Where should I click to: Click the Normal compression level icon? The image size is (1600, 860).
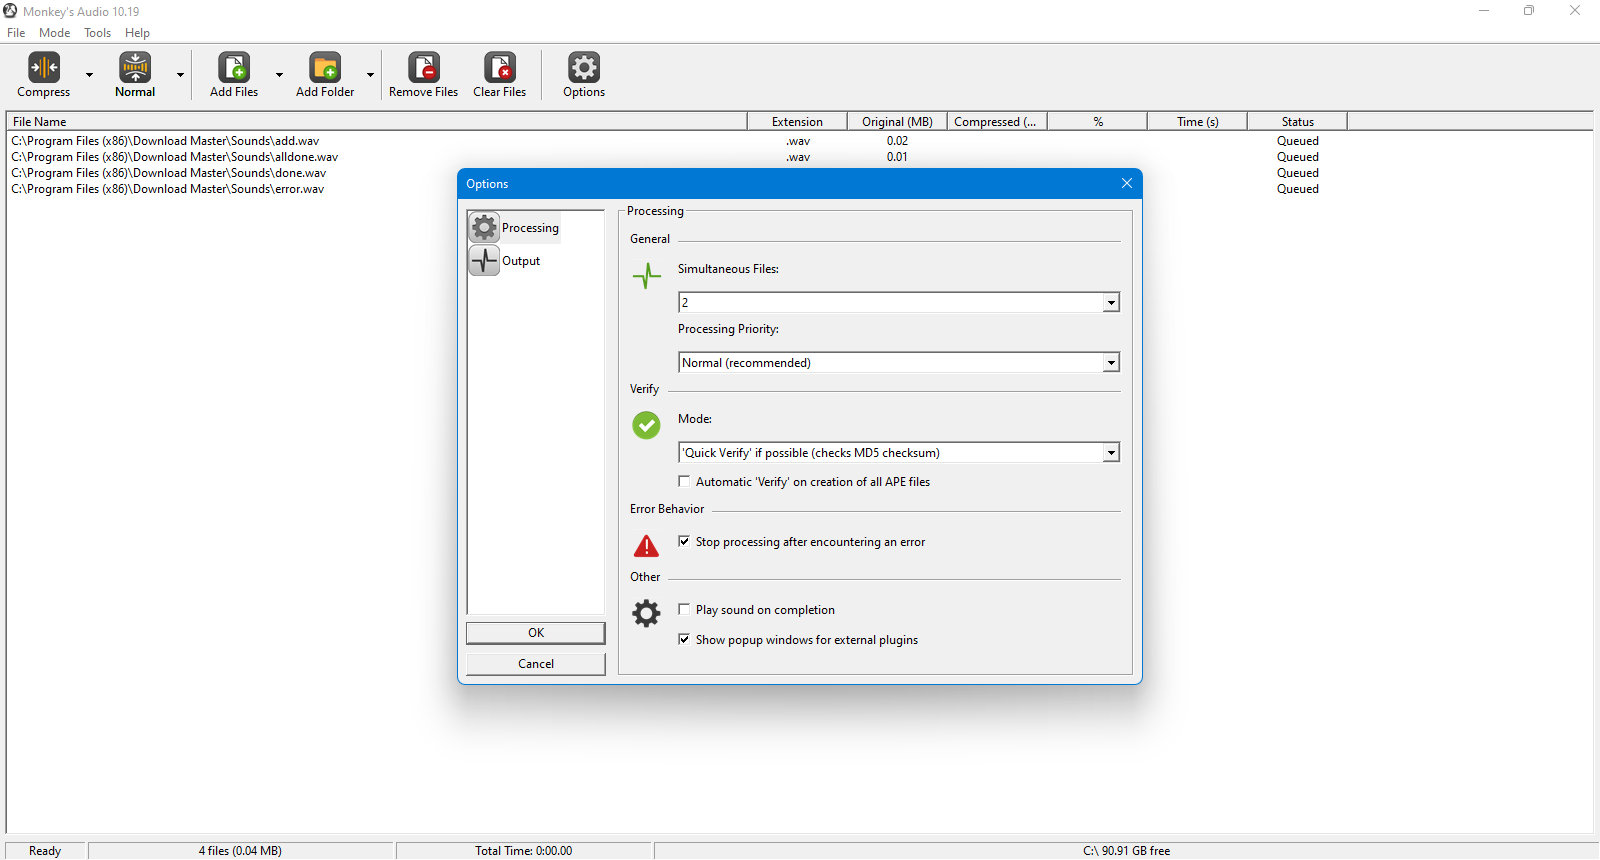point(135,68)
